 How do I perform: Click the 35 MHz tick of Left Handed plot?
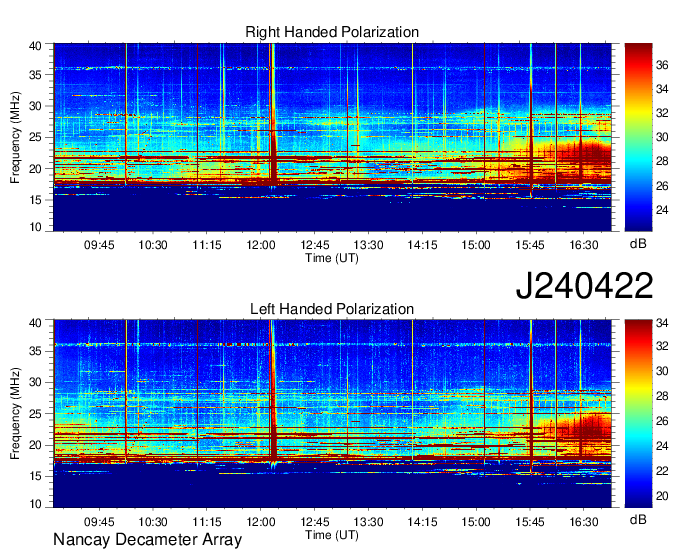36,351
